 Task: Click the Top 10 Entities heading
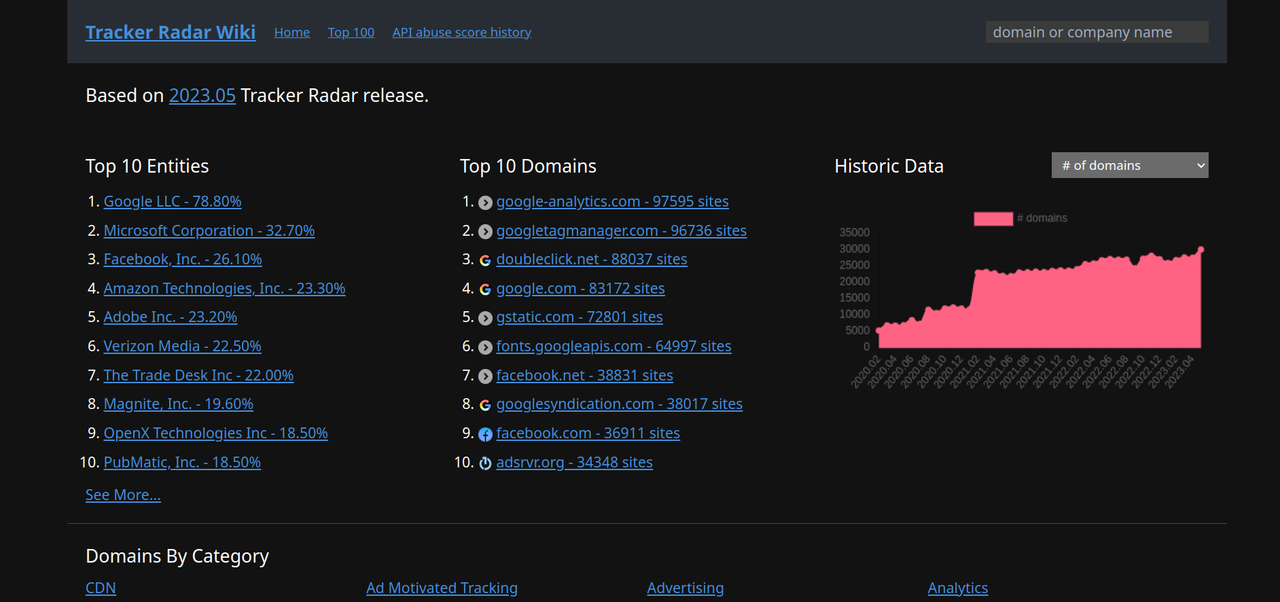[x=147, y=166]
